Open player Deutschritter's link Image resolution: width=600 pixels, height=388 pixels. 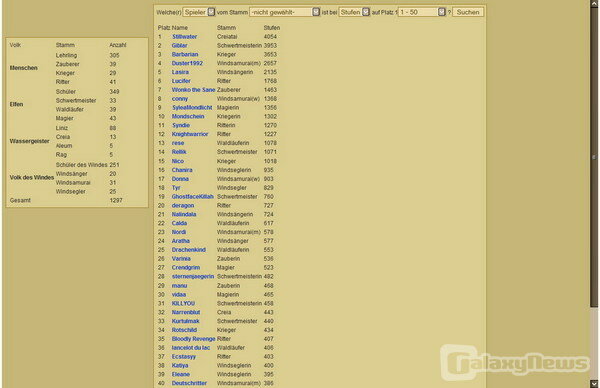click(x=189, y=383)
